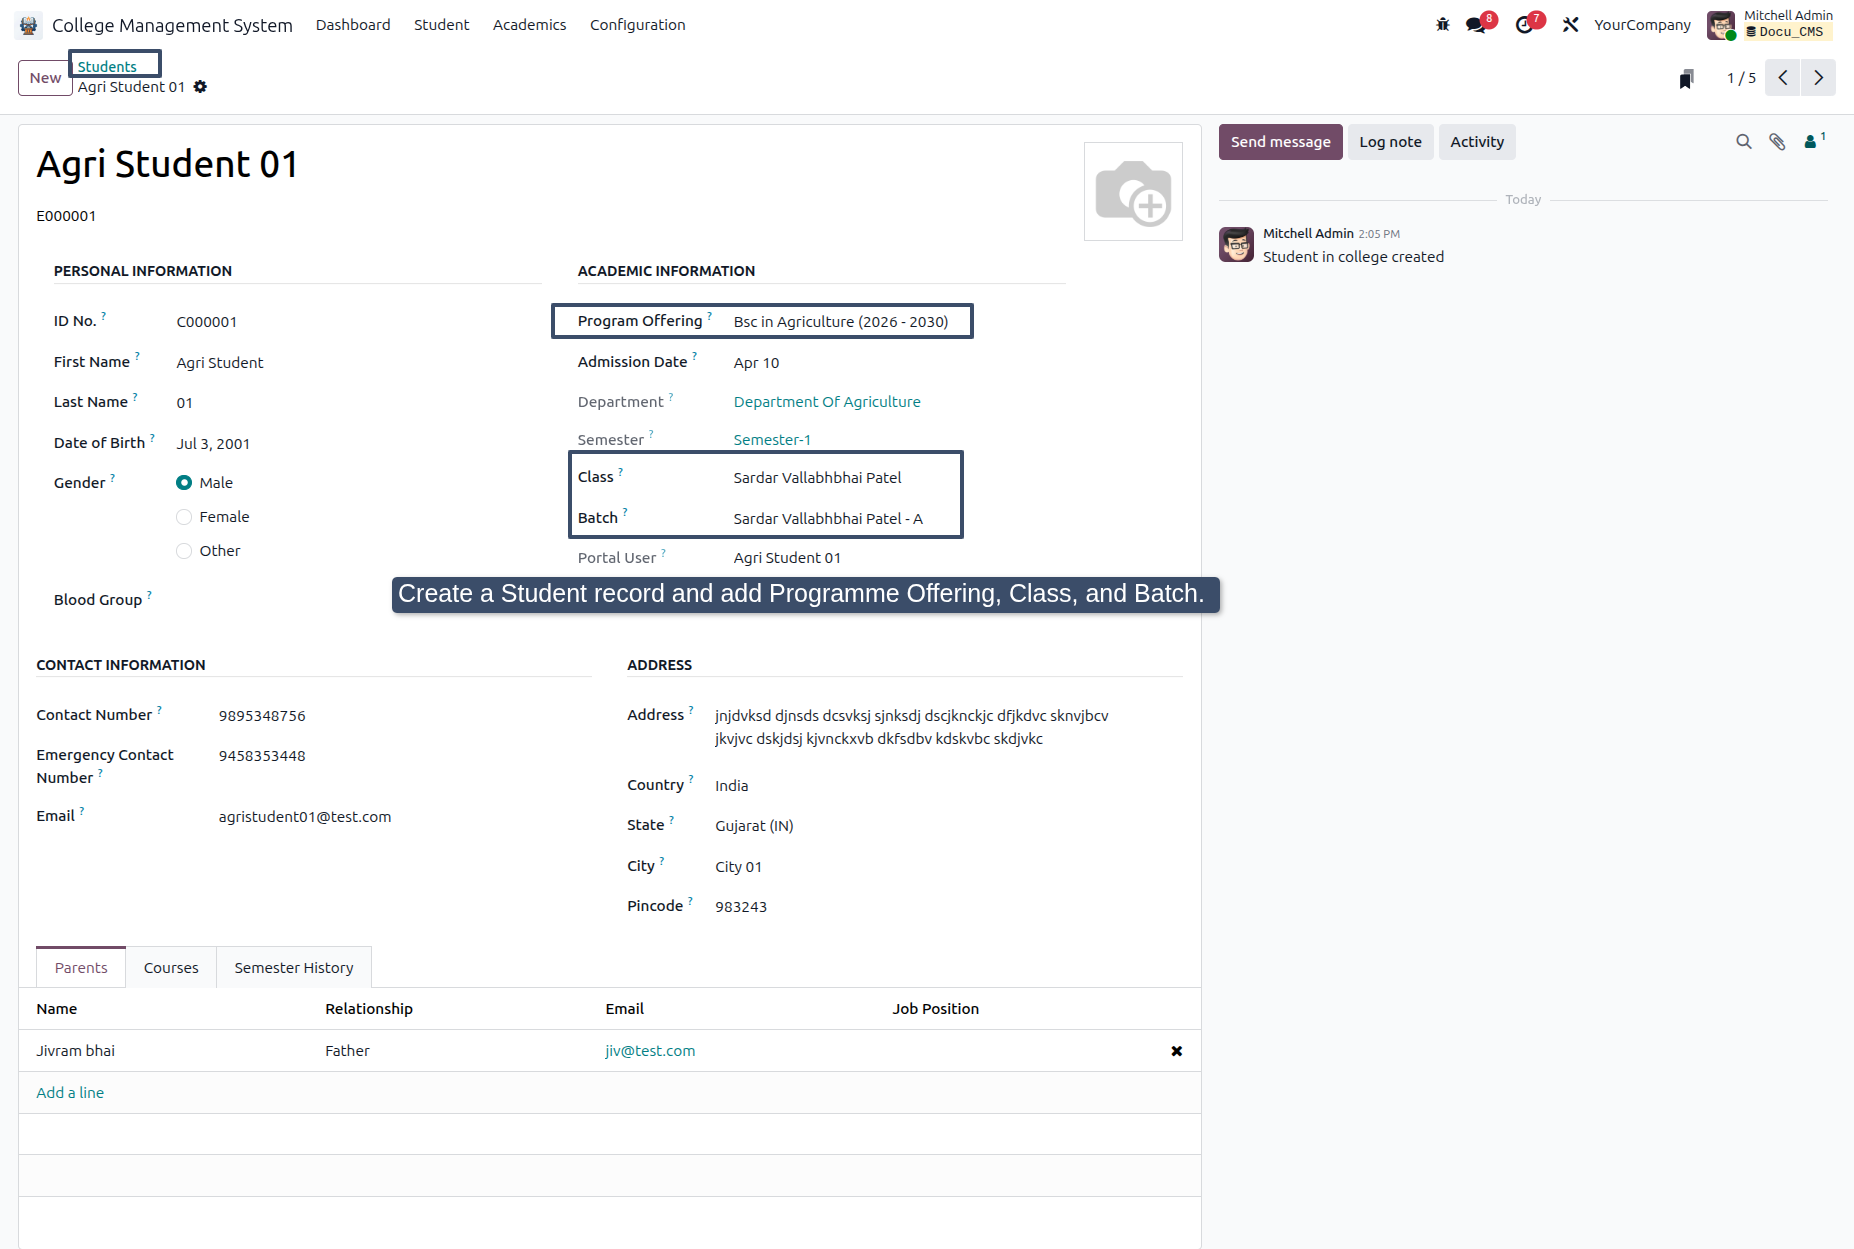The width and height of the screenshot is (1854, 1249).
Task: Switch to the Parents tab
Action: point(81,968)
